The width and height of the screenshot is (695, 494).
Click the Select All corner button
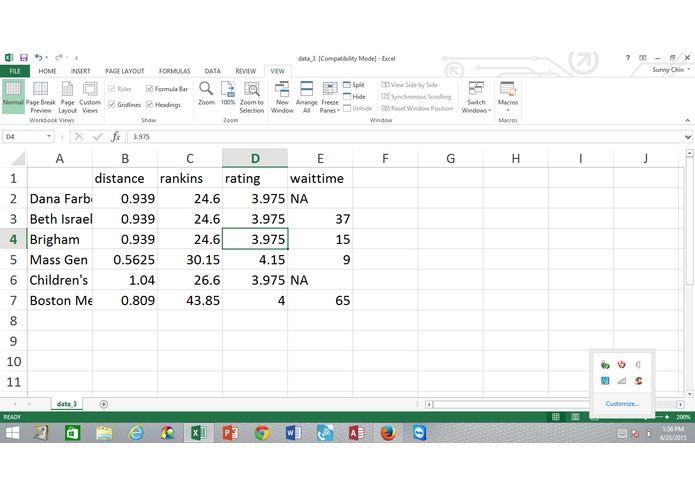pyautogui.click(x=14, y=158)
